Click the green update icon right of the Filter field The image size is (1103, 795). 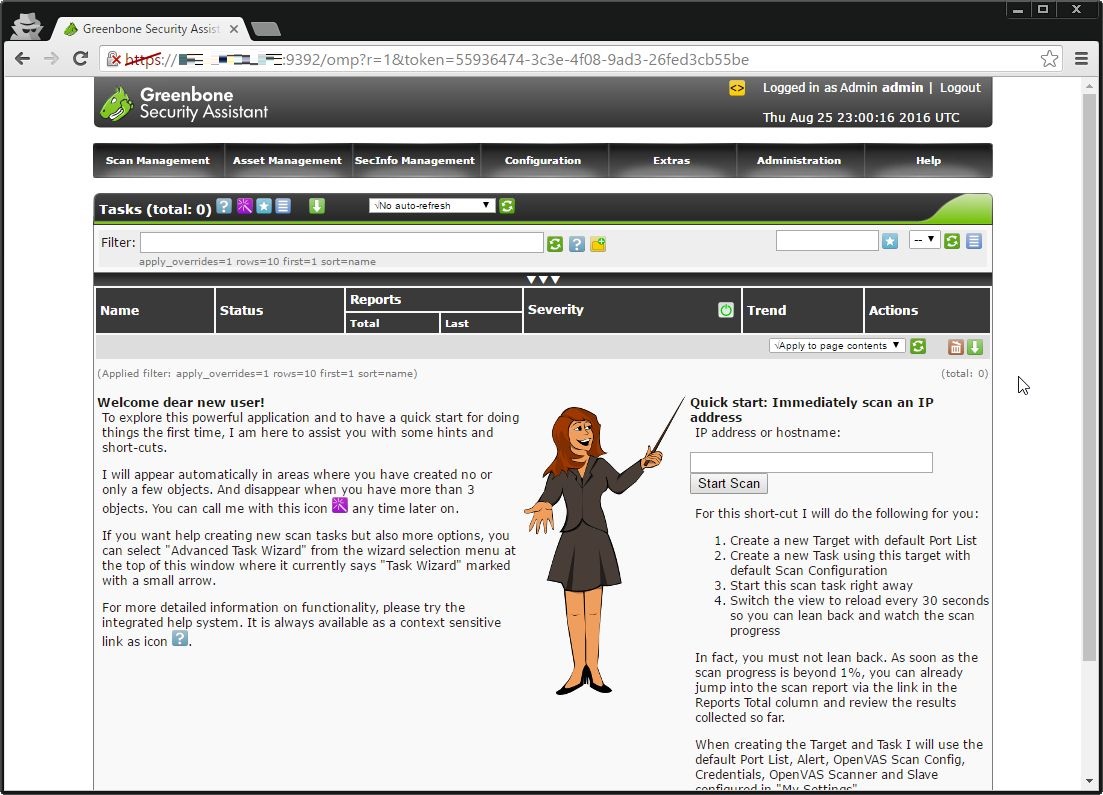(555, 243)
